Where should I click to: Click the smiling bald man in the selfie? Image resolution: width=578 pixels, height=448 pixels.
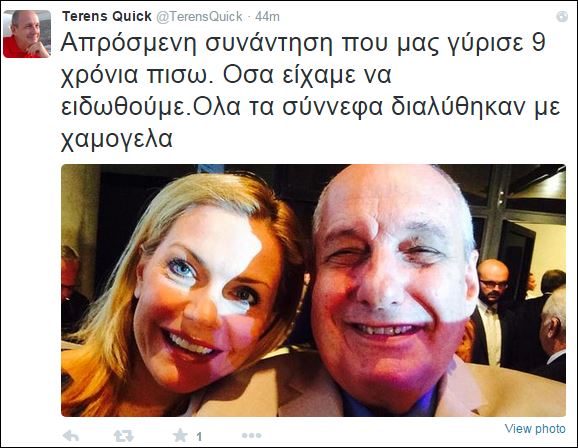(394, 291)
